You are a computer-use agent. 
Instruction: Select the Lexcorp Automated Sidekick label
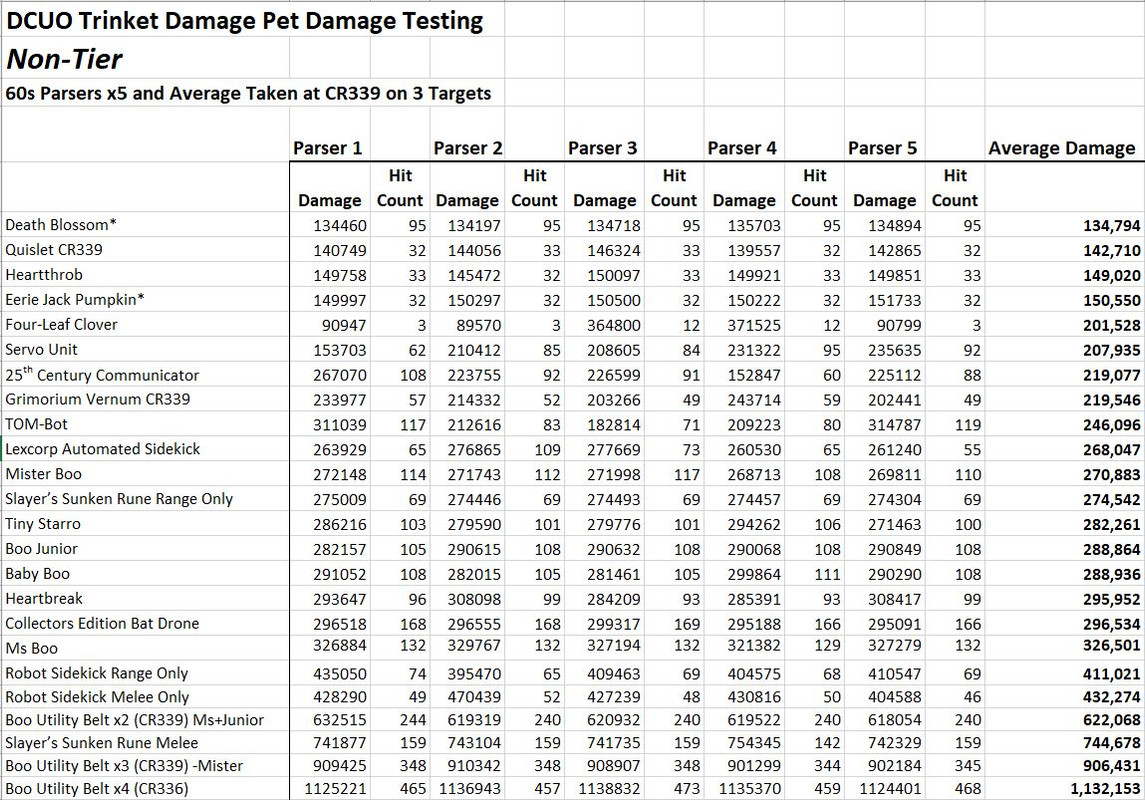click(x=102, y=449)
